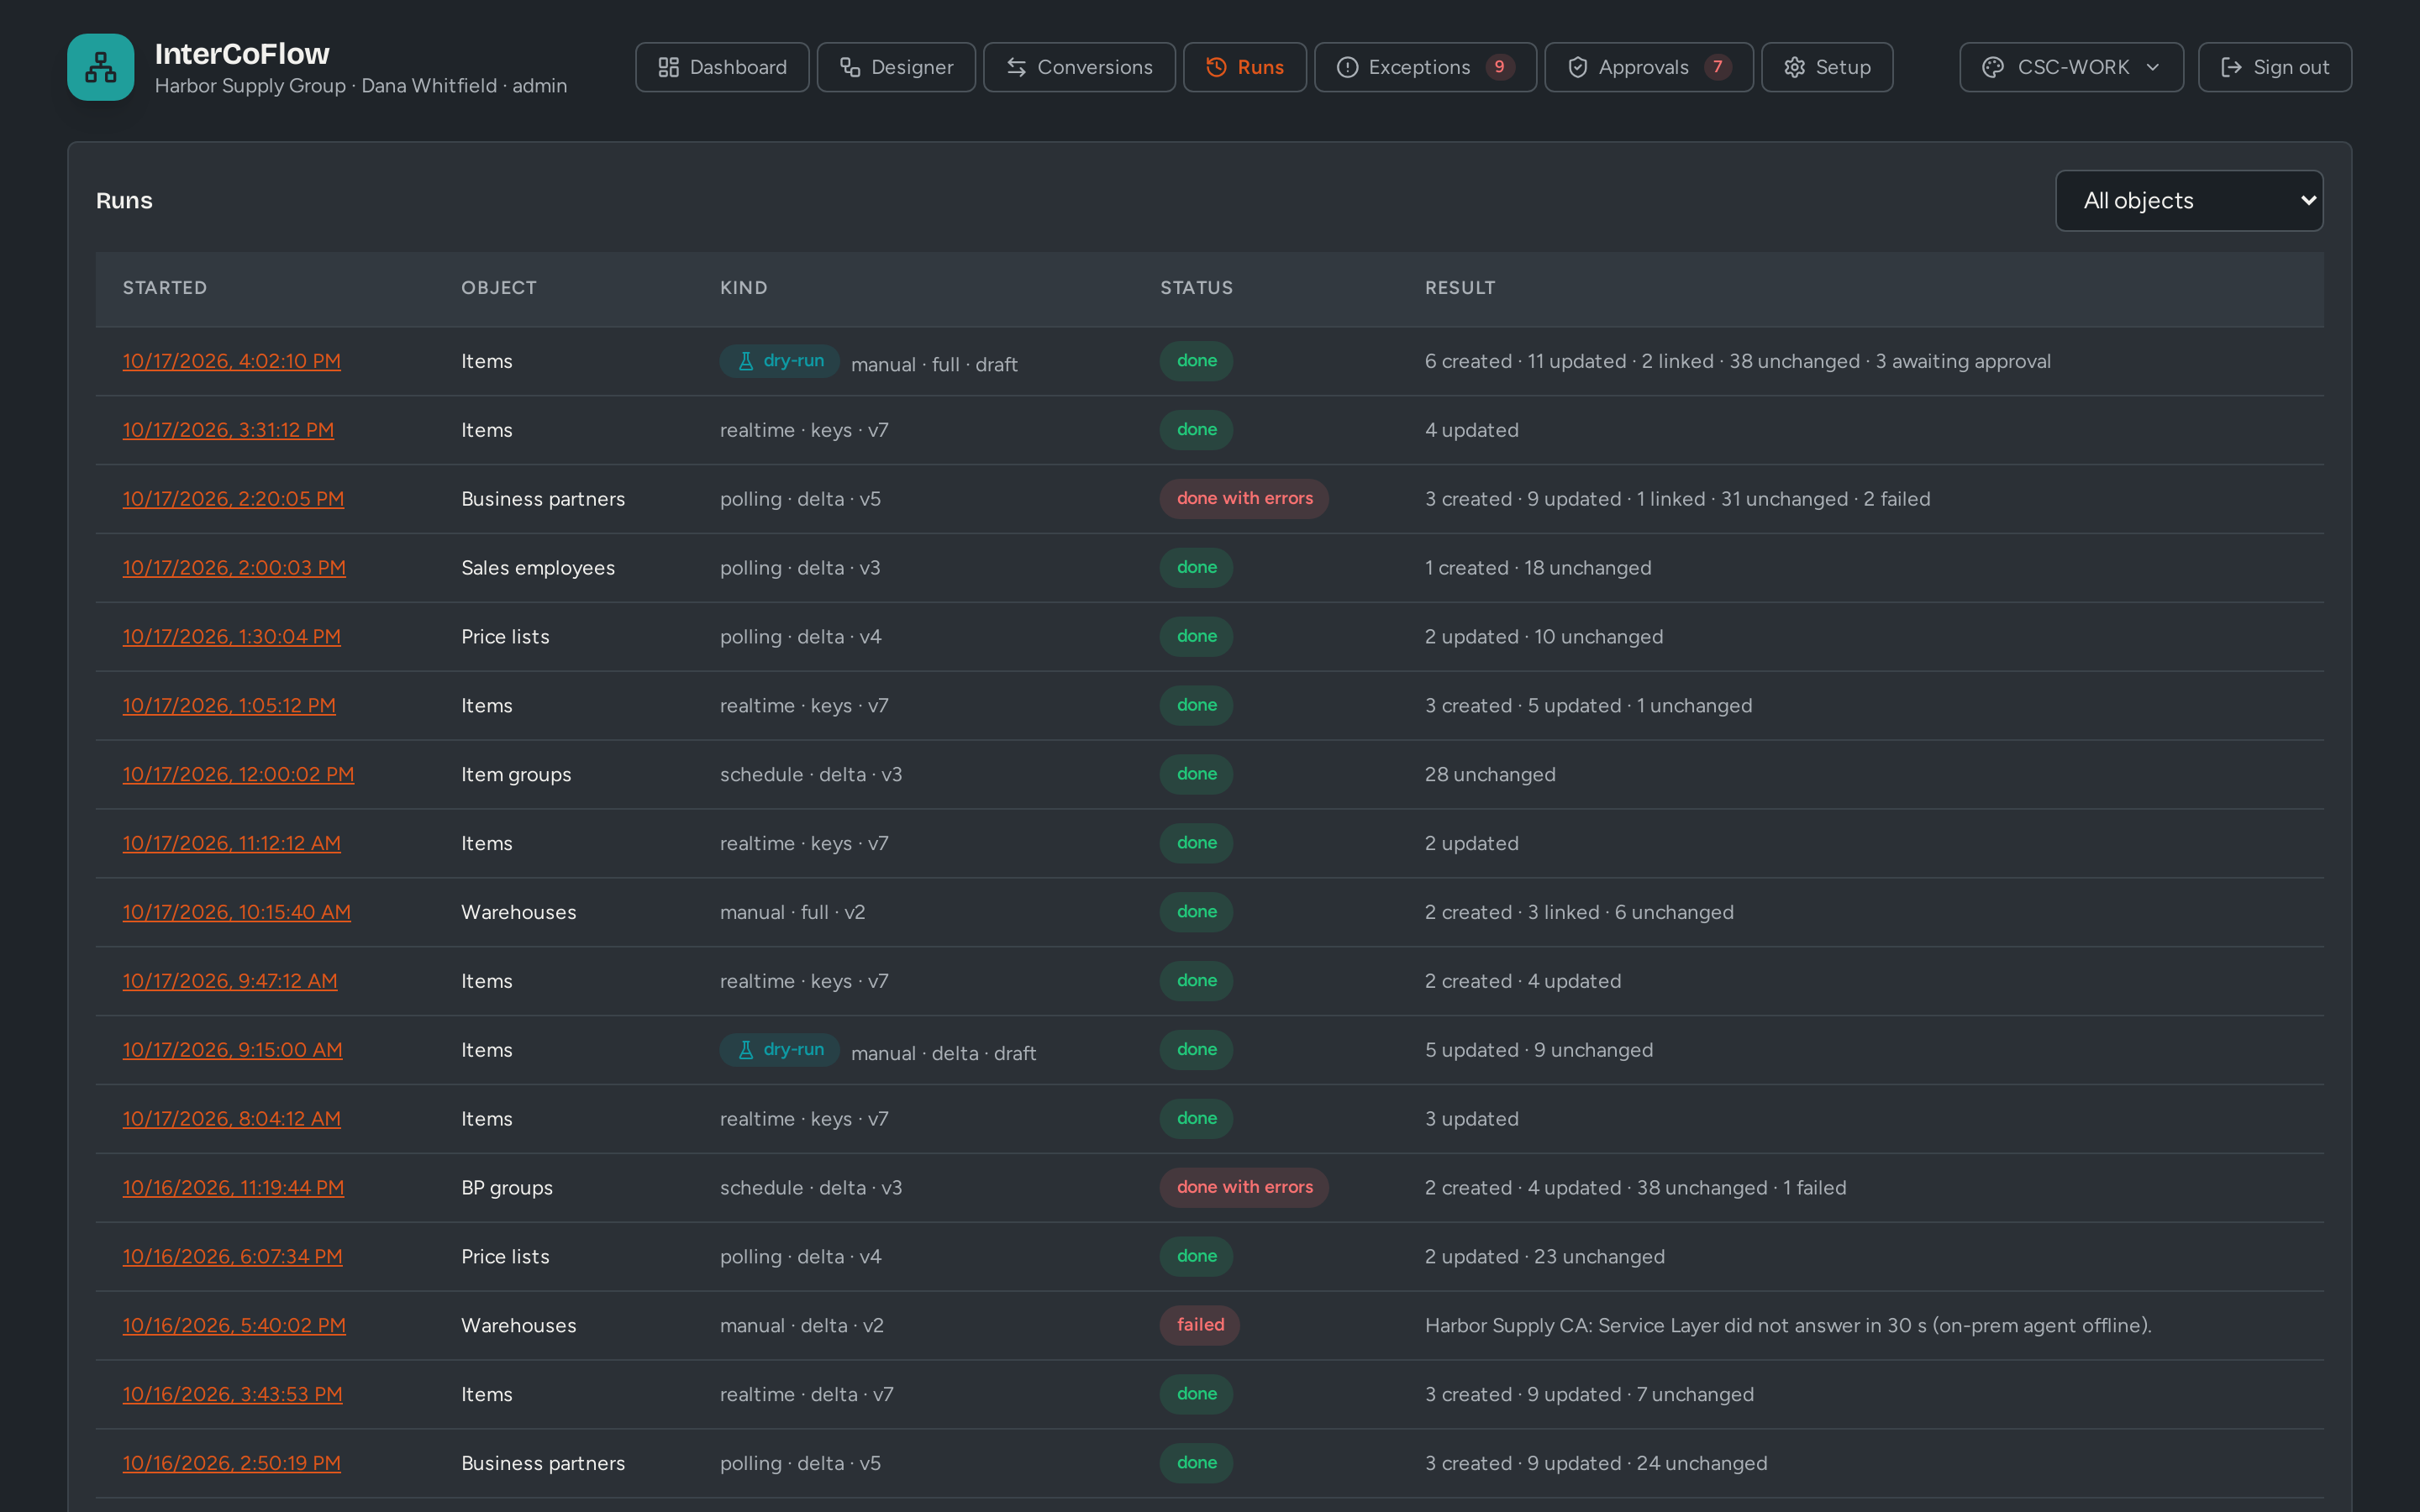Open run started 10/17/2026, 10:15:40 AM
The image size is (2420, 1512).
pyautogui.click(x=236, y=913)
